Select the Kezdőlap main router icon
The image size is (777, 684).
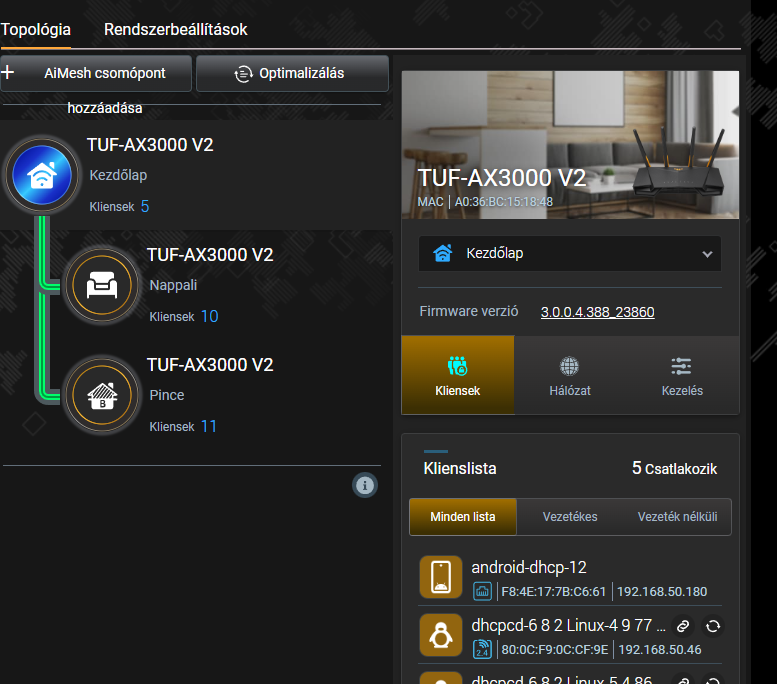[42, 175]
